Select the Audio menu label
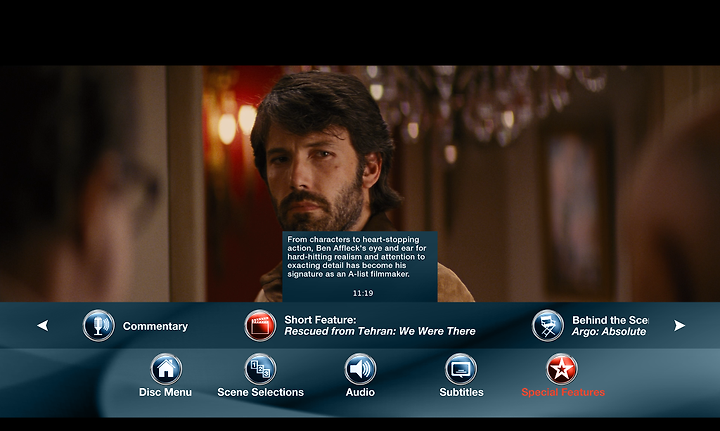720x431 pixels. [360, 392]
